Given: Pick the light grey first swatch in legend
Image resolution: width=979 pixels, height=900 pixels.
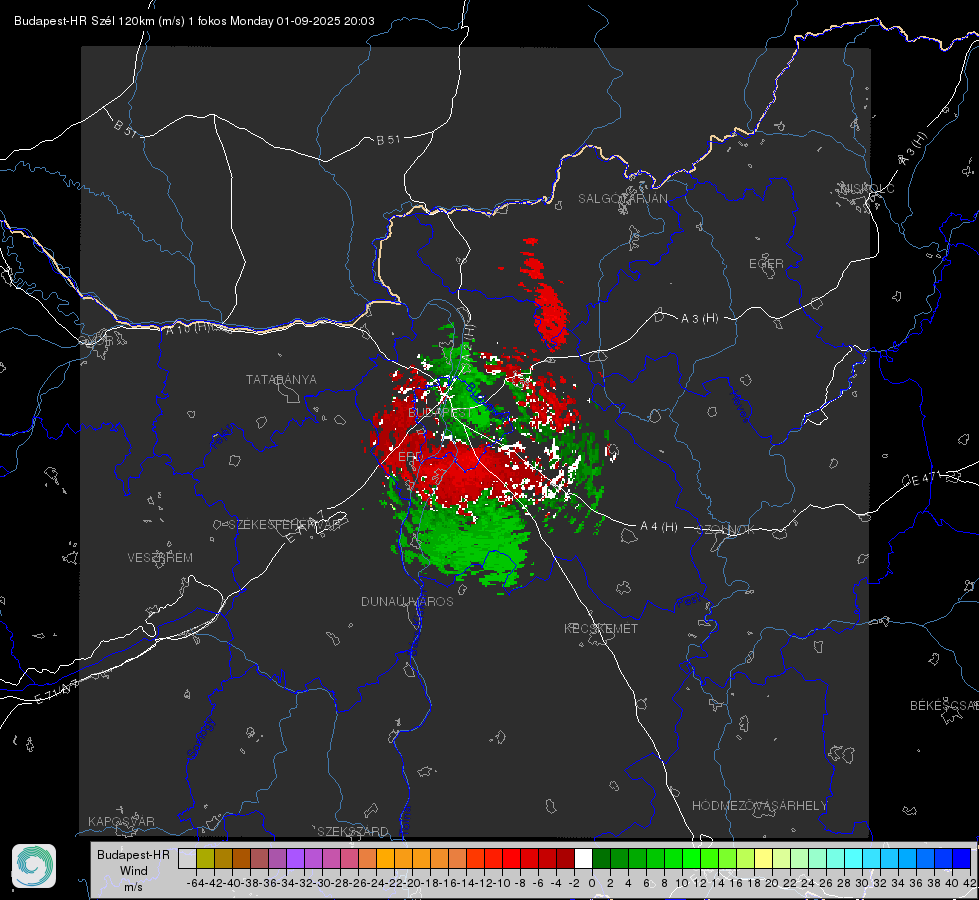Looking at the screenshot, I should pos(187,858).
